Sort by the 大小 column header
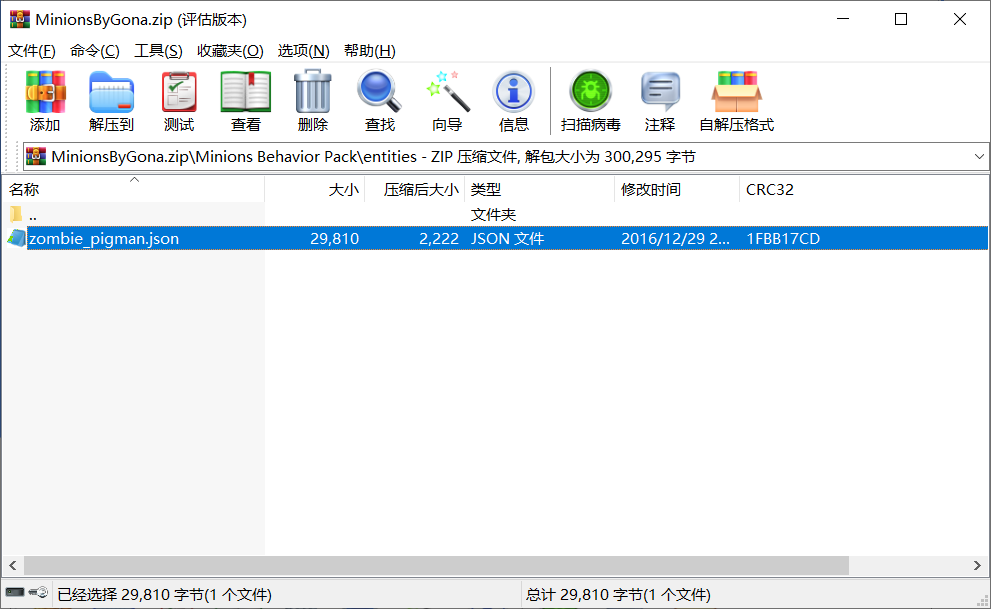The image size is (991, 609). pos(343,189)
